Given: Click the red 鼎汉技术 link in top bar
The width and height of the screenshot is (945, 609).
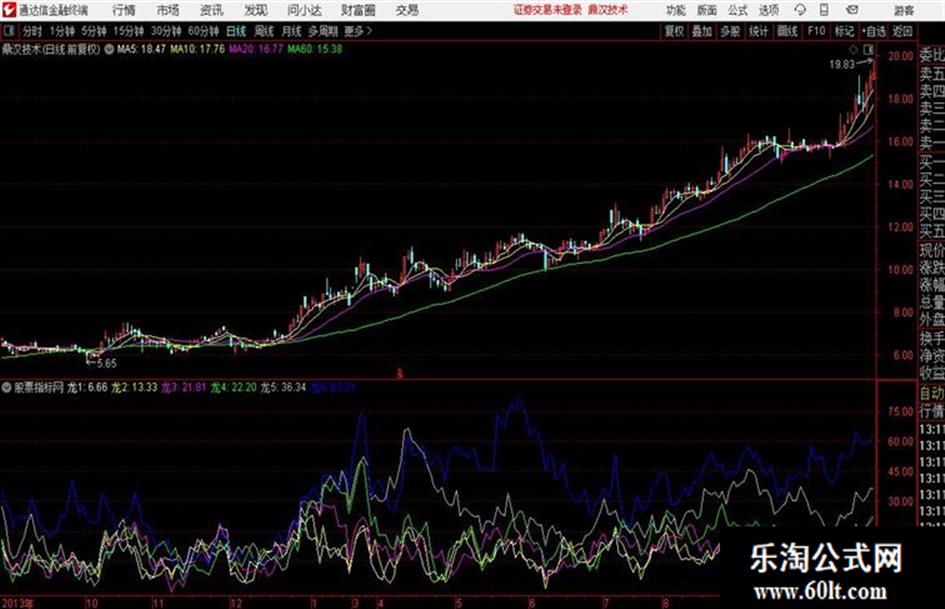Looking at the screenshot, I should (608, 10).
